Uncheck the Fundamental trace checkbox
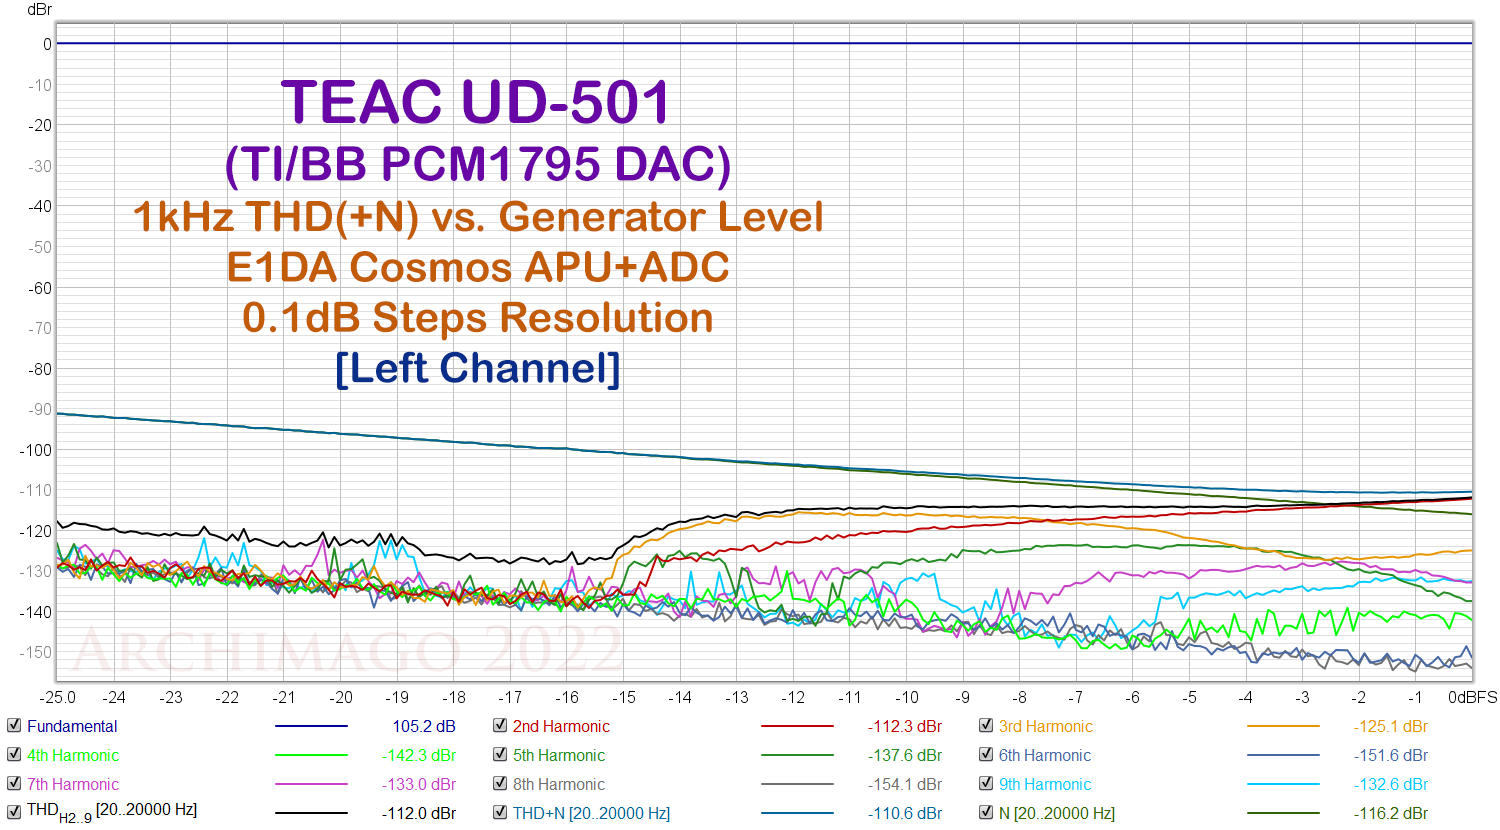 pyautogui.click(x=14, y=726)
